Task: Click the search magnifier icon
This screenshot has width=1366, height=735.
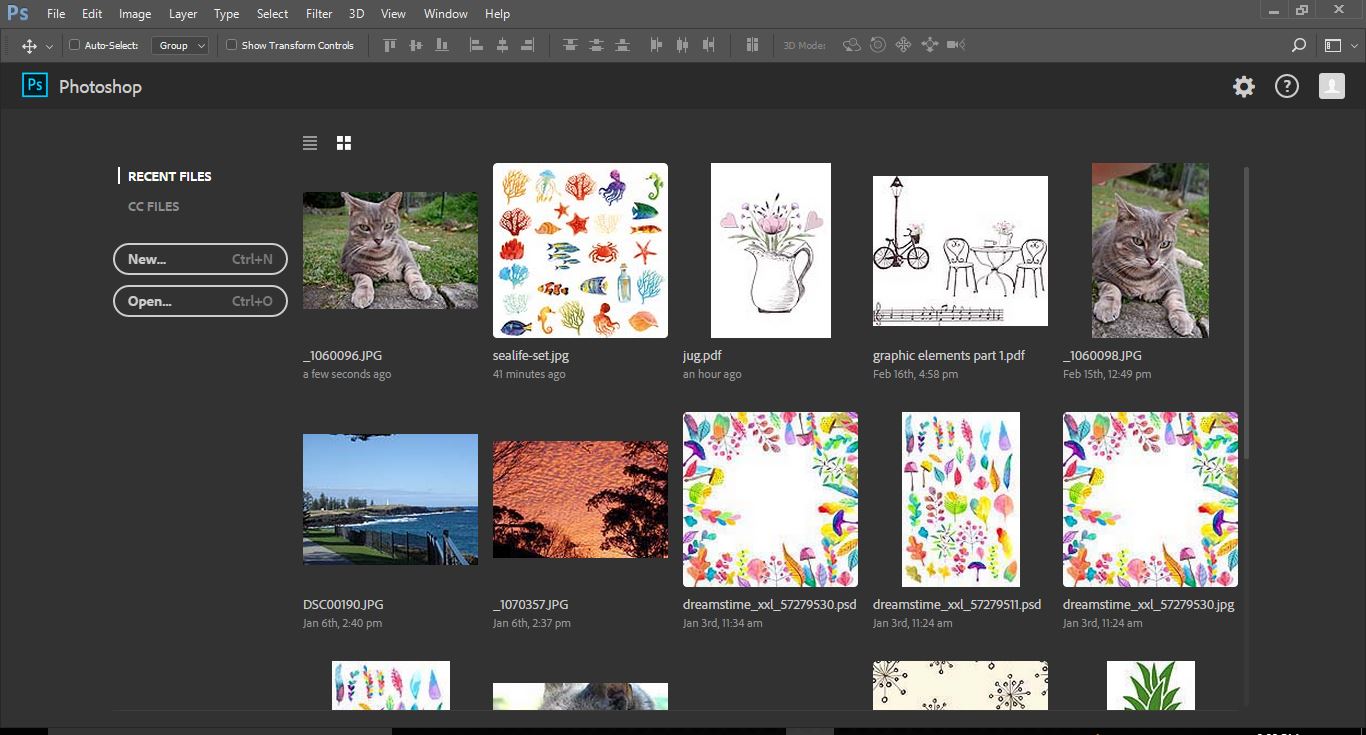Action: 1298,45
